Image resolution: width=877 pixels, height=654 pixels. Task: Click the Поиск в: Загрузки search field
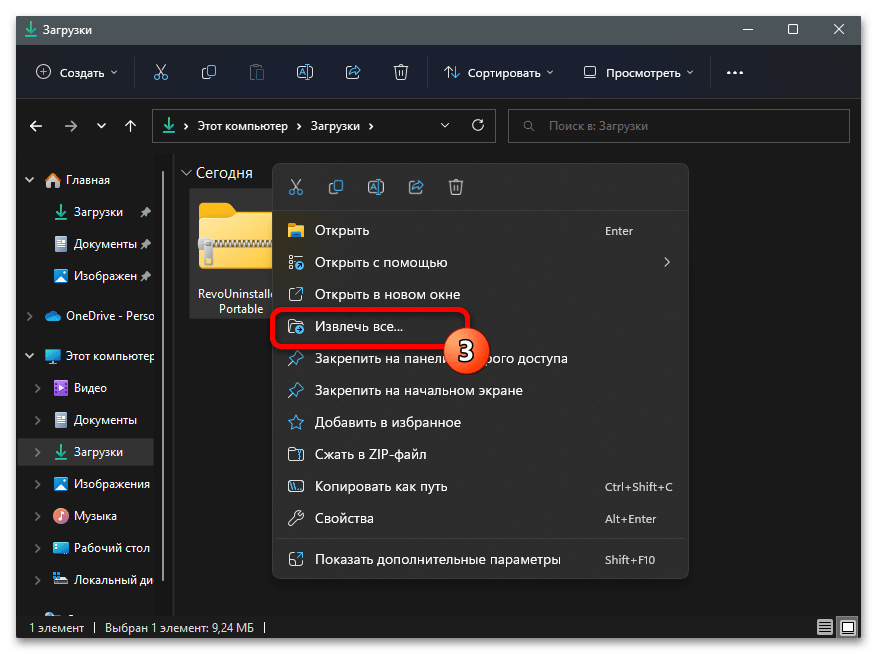(678, 126)
